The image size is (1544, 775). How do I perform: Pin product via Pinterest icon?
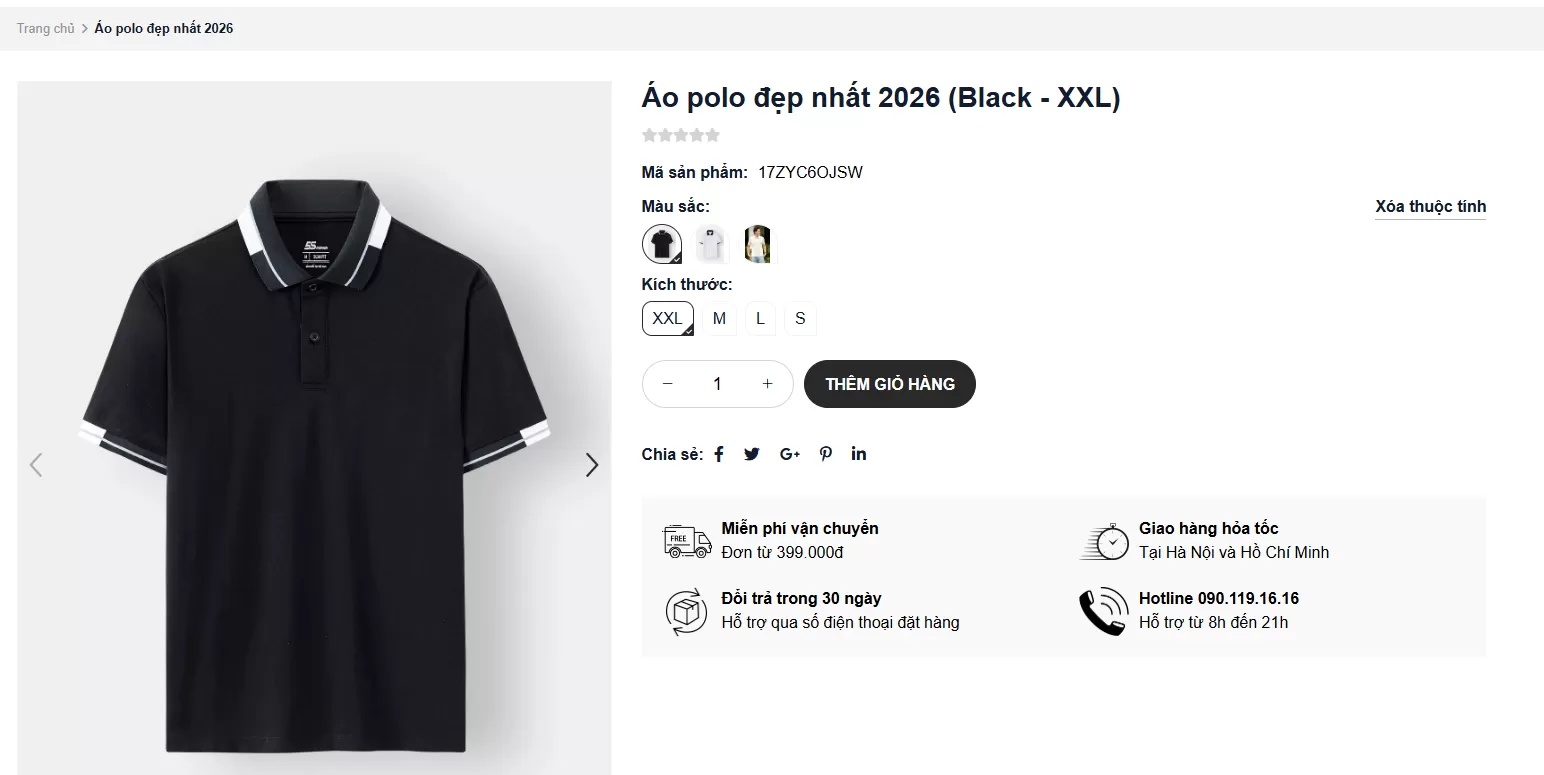tap(826, 454)
